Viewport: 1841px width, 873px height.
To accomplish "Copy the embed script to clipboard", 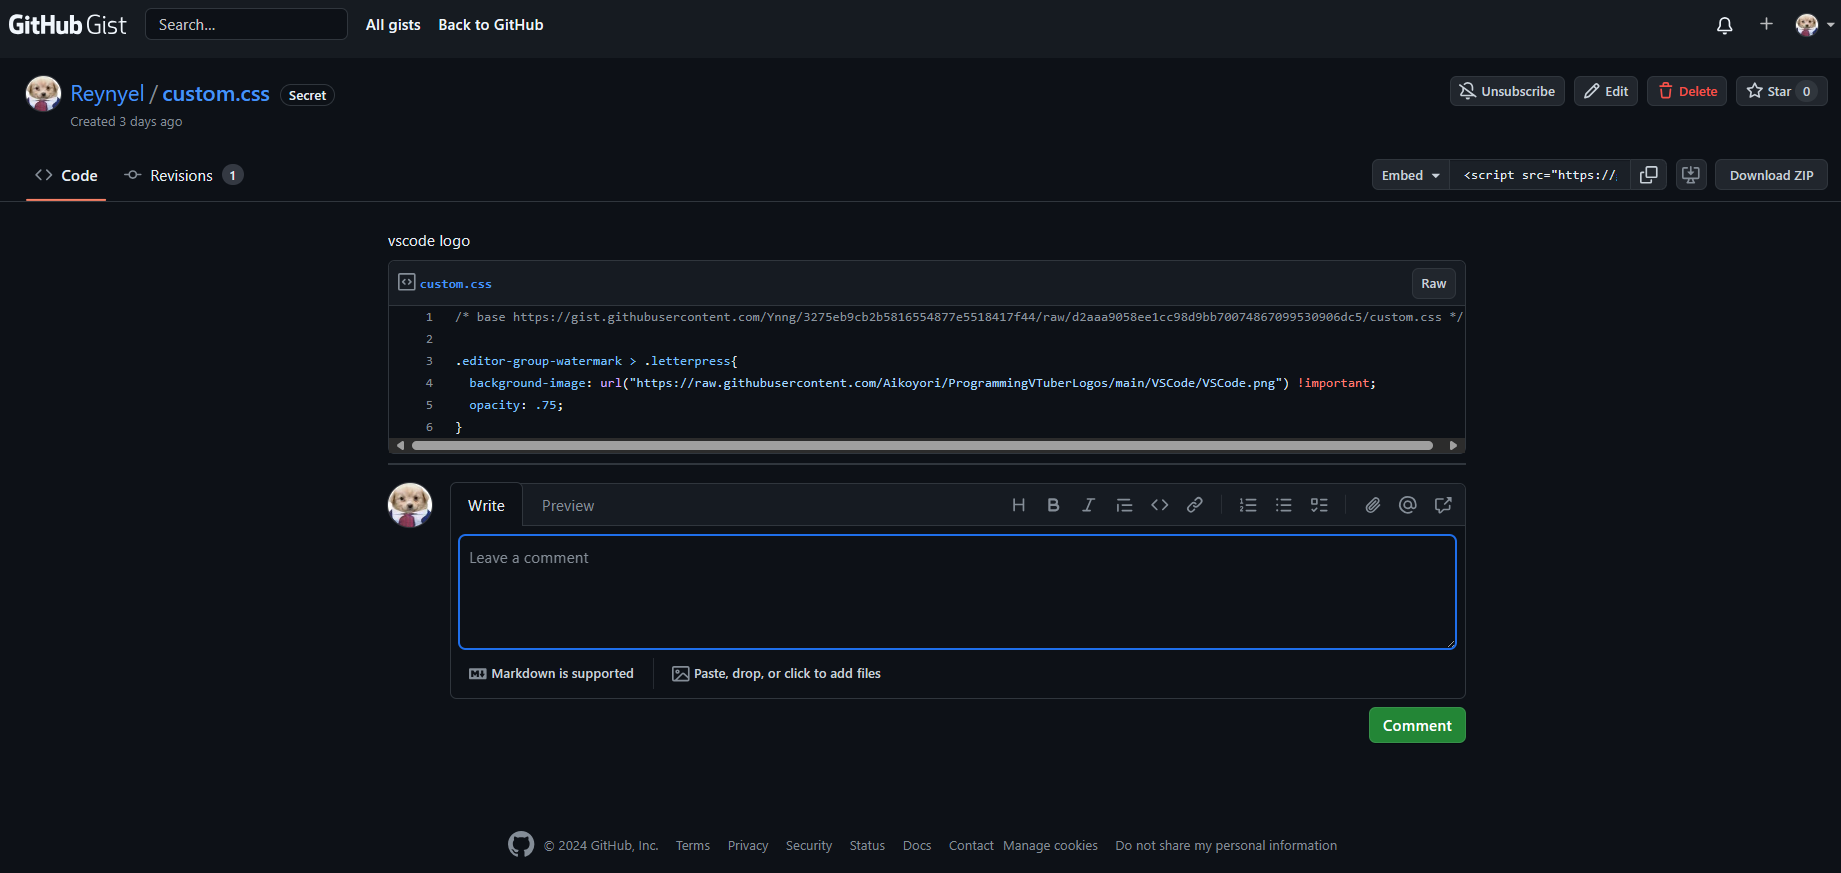I will tap(1648, 175).
